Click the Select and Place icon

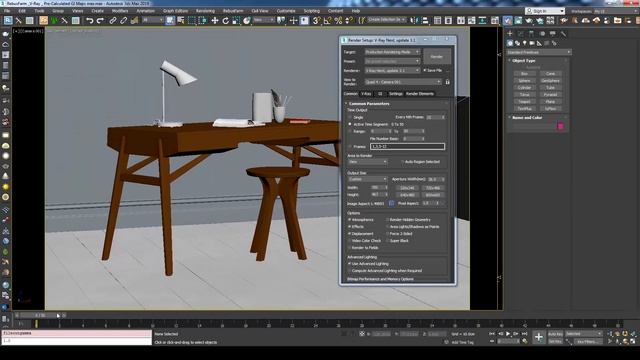pyautogui.click(x=247, y=20)
